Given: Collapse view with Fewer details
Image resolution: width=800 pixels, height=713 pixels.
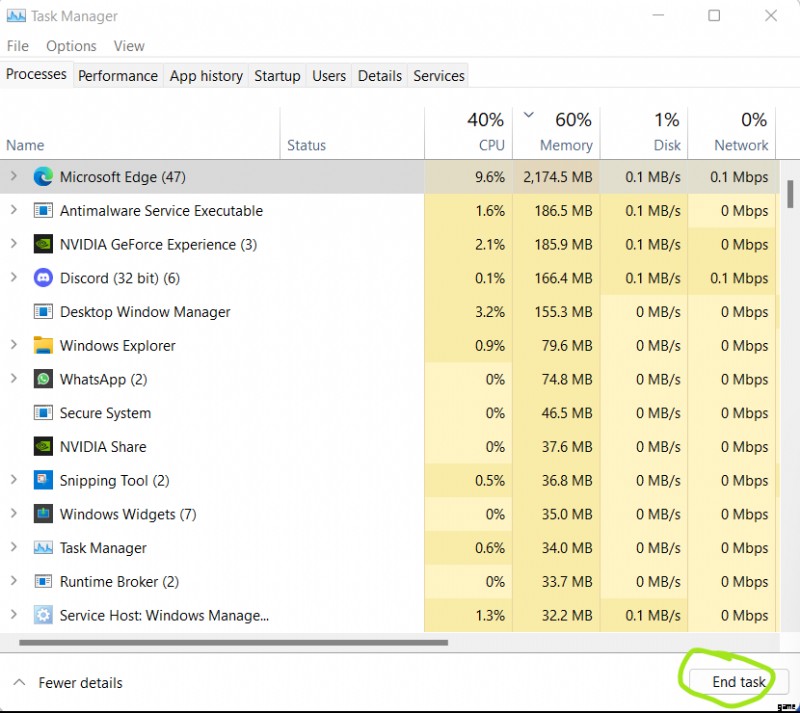Looking at the screenshot, I should tap(68, 682).
